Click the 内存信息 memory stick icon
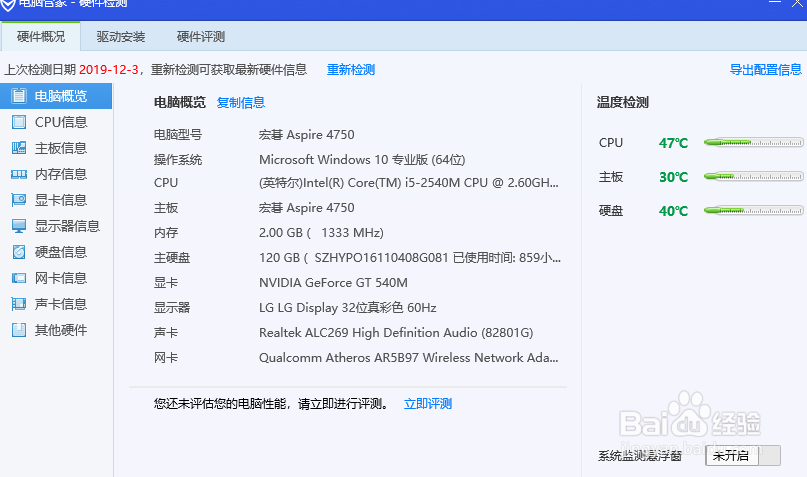 pyautogui.click(x=19, y=174)
